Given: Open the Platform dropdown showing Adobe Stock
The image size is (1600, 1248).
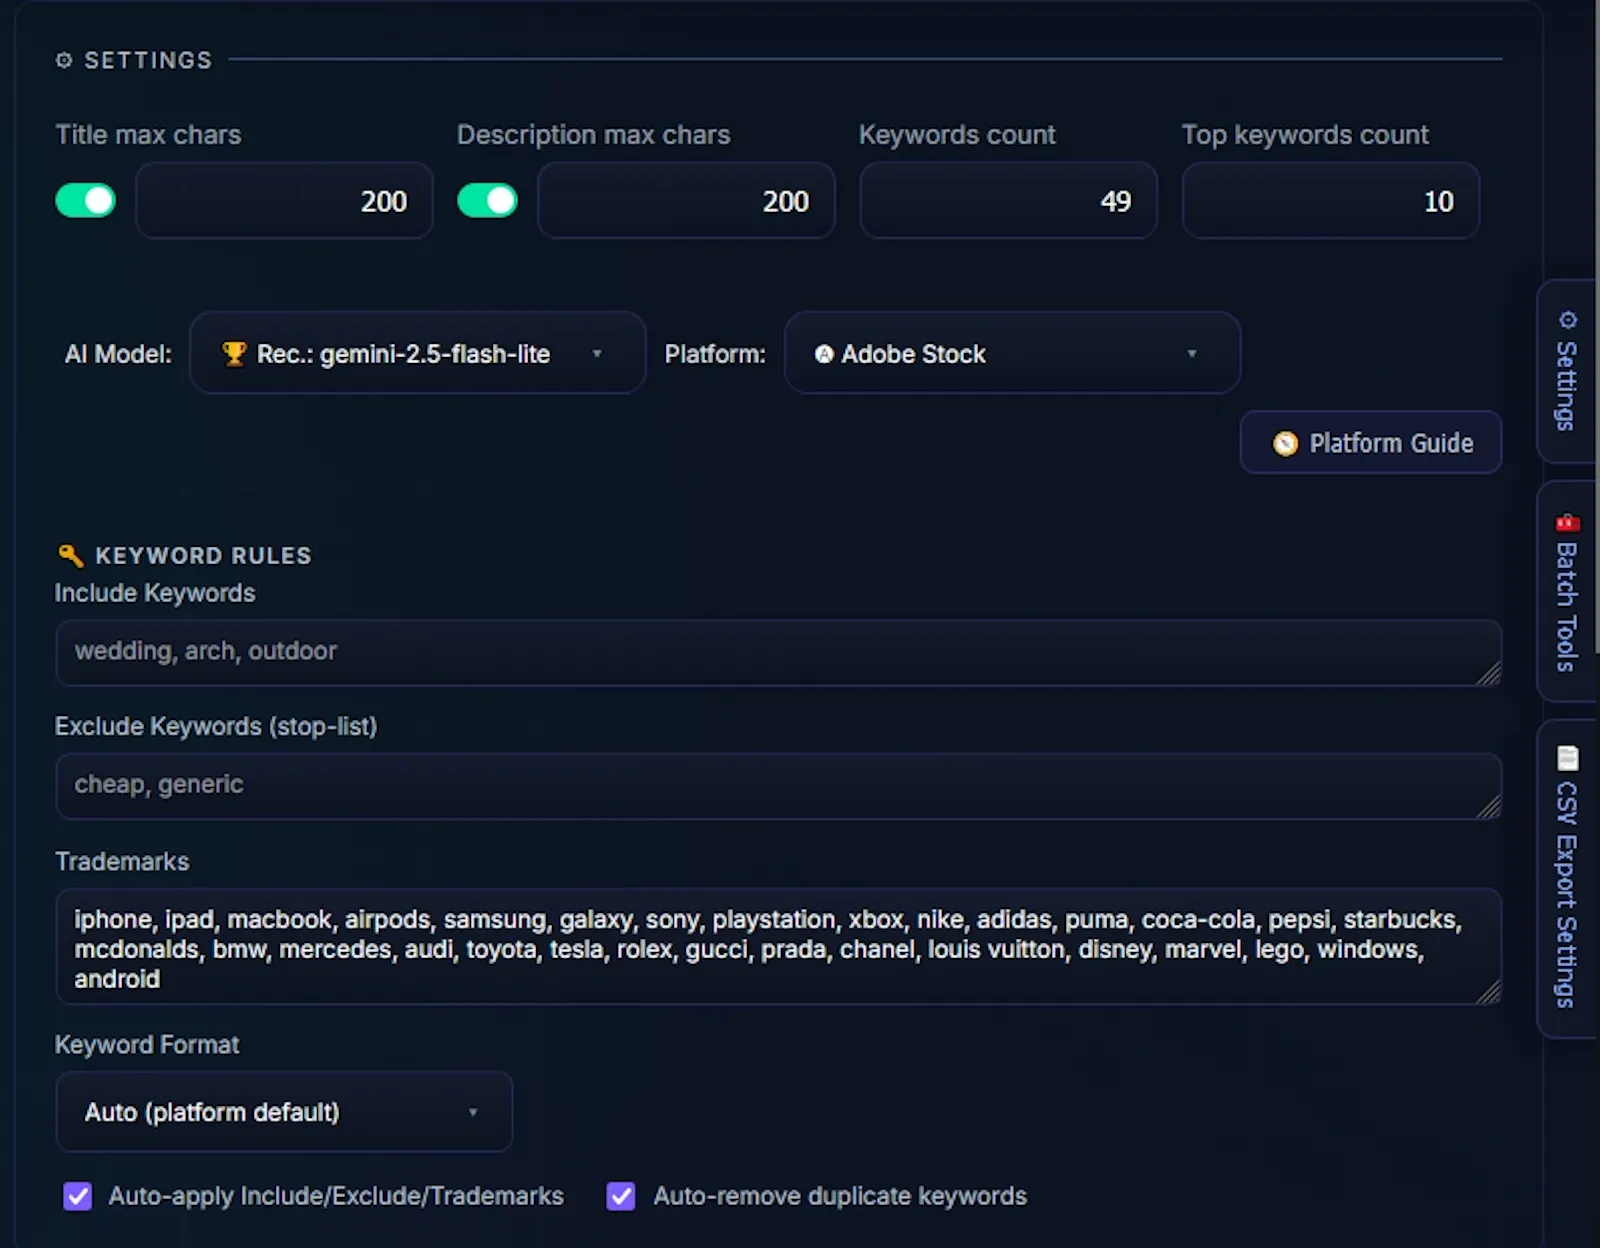Looking at the screenshot, I should tap(1012, 353).
